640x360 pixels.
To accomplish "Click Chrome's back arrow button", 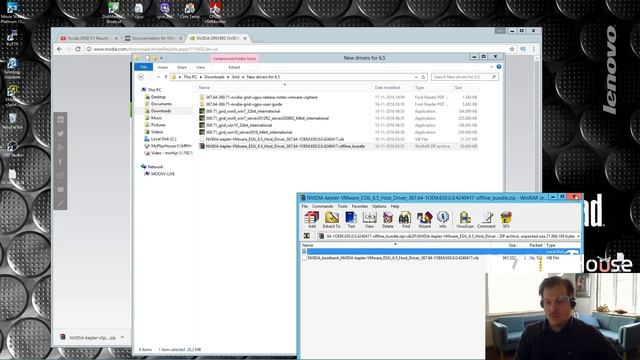I will 60,49.
